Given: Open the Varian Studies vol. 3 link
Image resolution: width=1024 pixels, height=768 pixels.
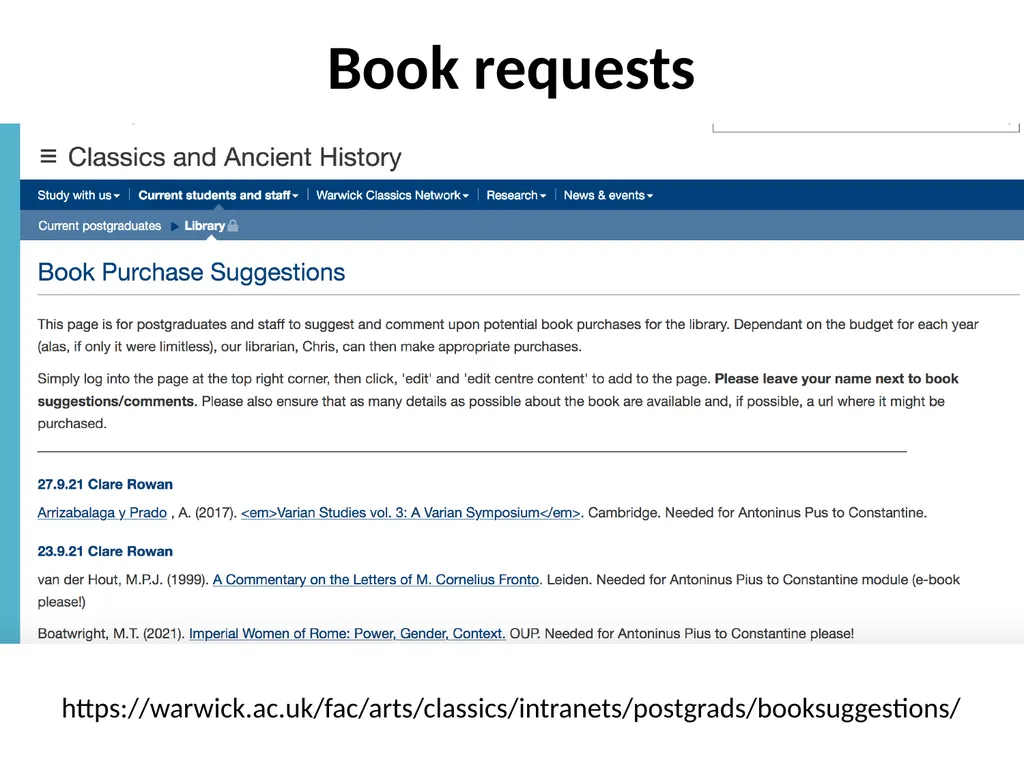Looking at the screenshot, I should [x=411, y=513].
